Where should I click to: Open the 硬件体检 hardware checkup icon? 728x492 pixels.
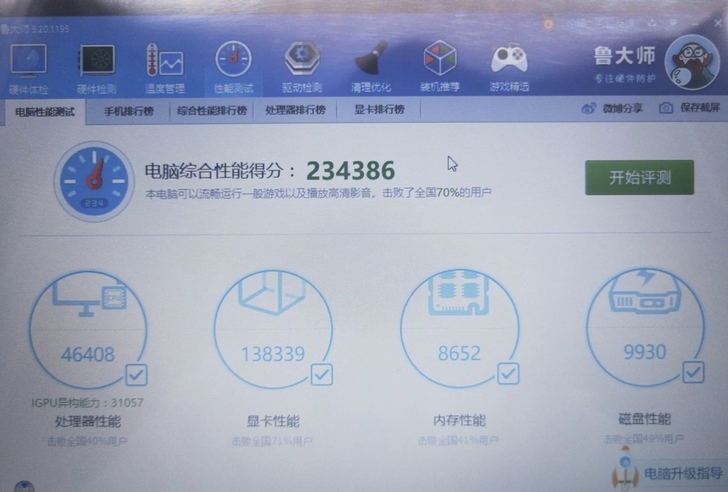point(28,60)
